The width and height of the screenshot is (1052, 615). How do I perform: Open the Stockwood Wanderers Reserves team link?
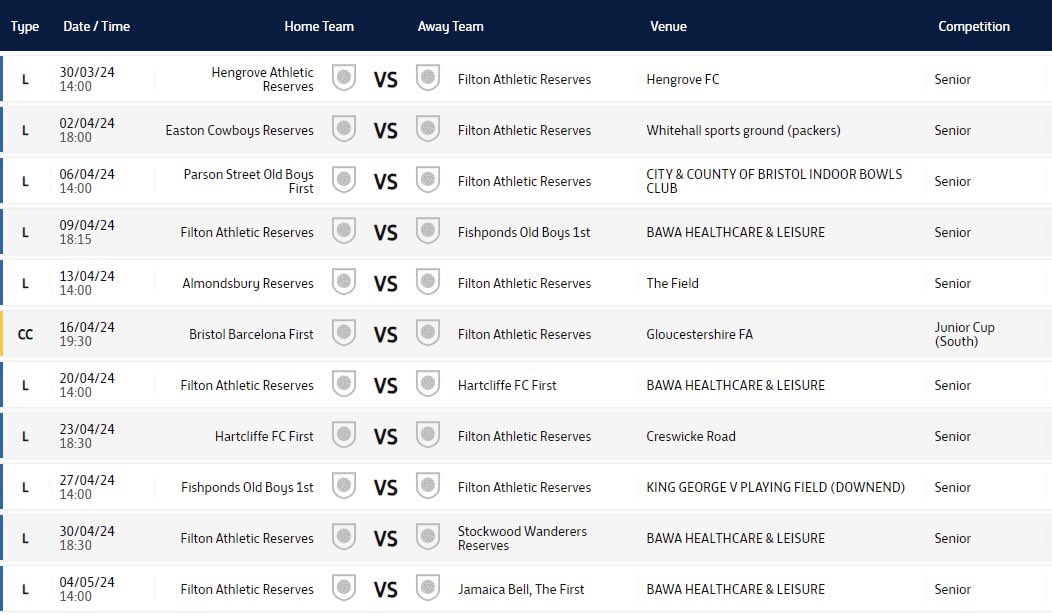522,538
